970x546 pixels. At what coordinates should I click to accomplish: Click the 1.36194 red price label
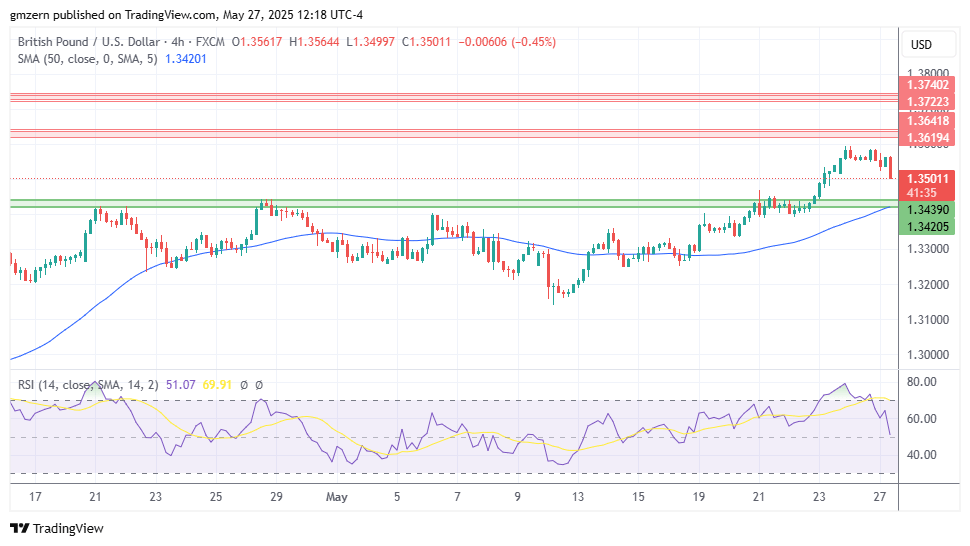(928, 137)
